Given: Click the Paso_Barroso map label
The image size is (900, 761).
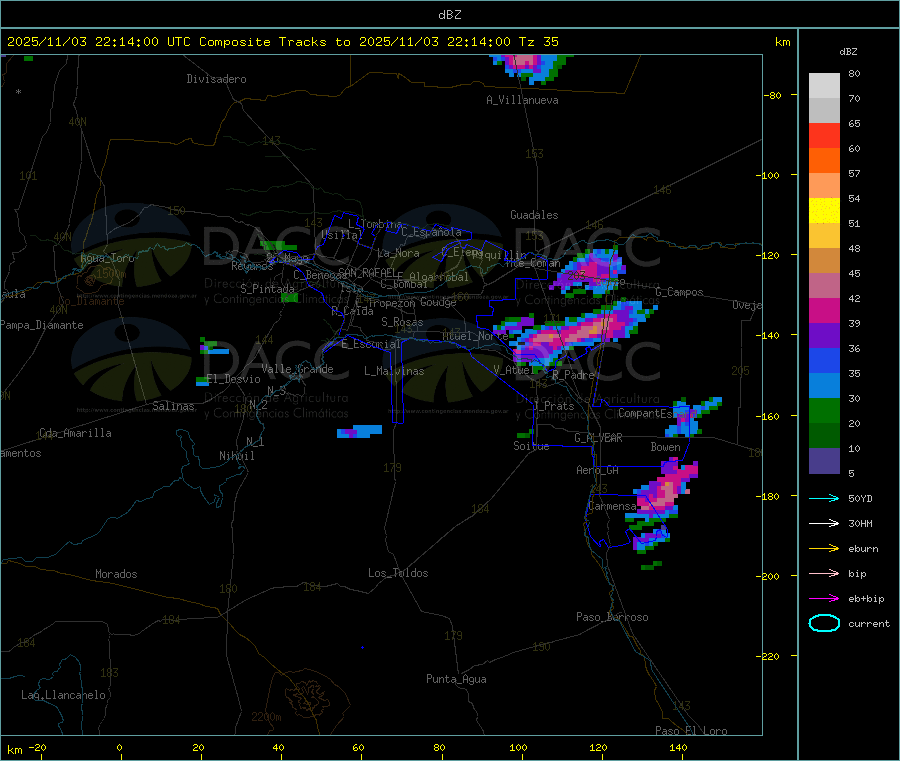Looking at the screenshot, I should (x=612, y=617).
